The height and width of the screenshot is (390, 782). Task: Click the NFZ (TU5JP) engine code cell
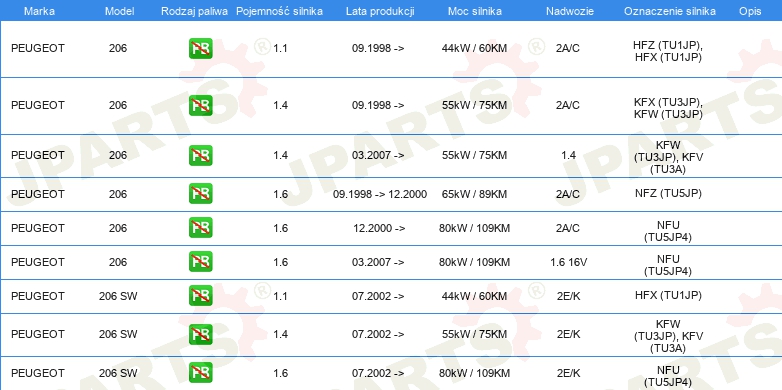668,194
